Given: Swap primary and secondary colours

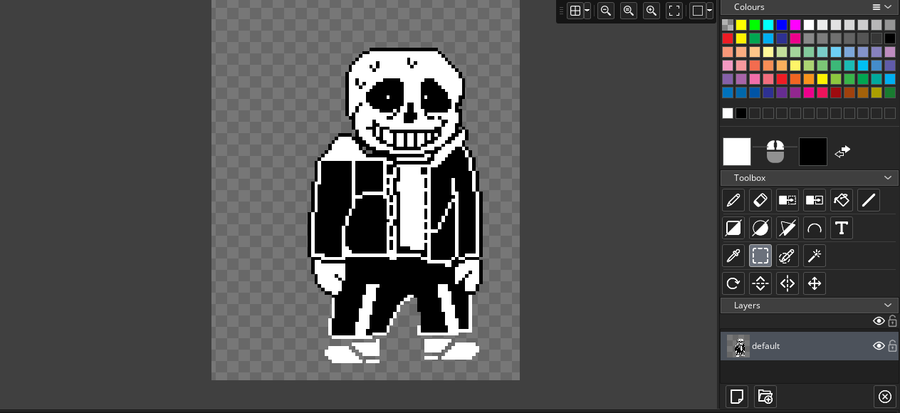Looking at the screenshot, I should [x=842, y=151].
